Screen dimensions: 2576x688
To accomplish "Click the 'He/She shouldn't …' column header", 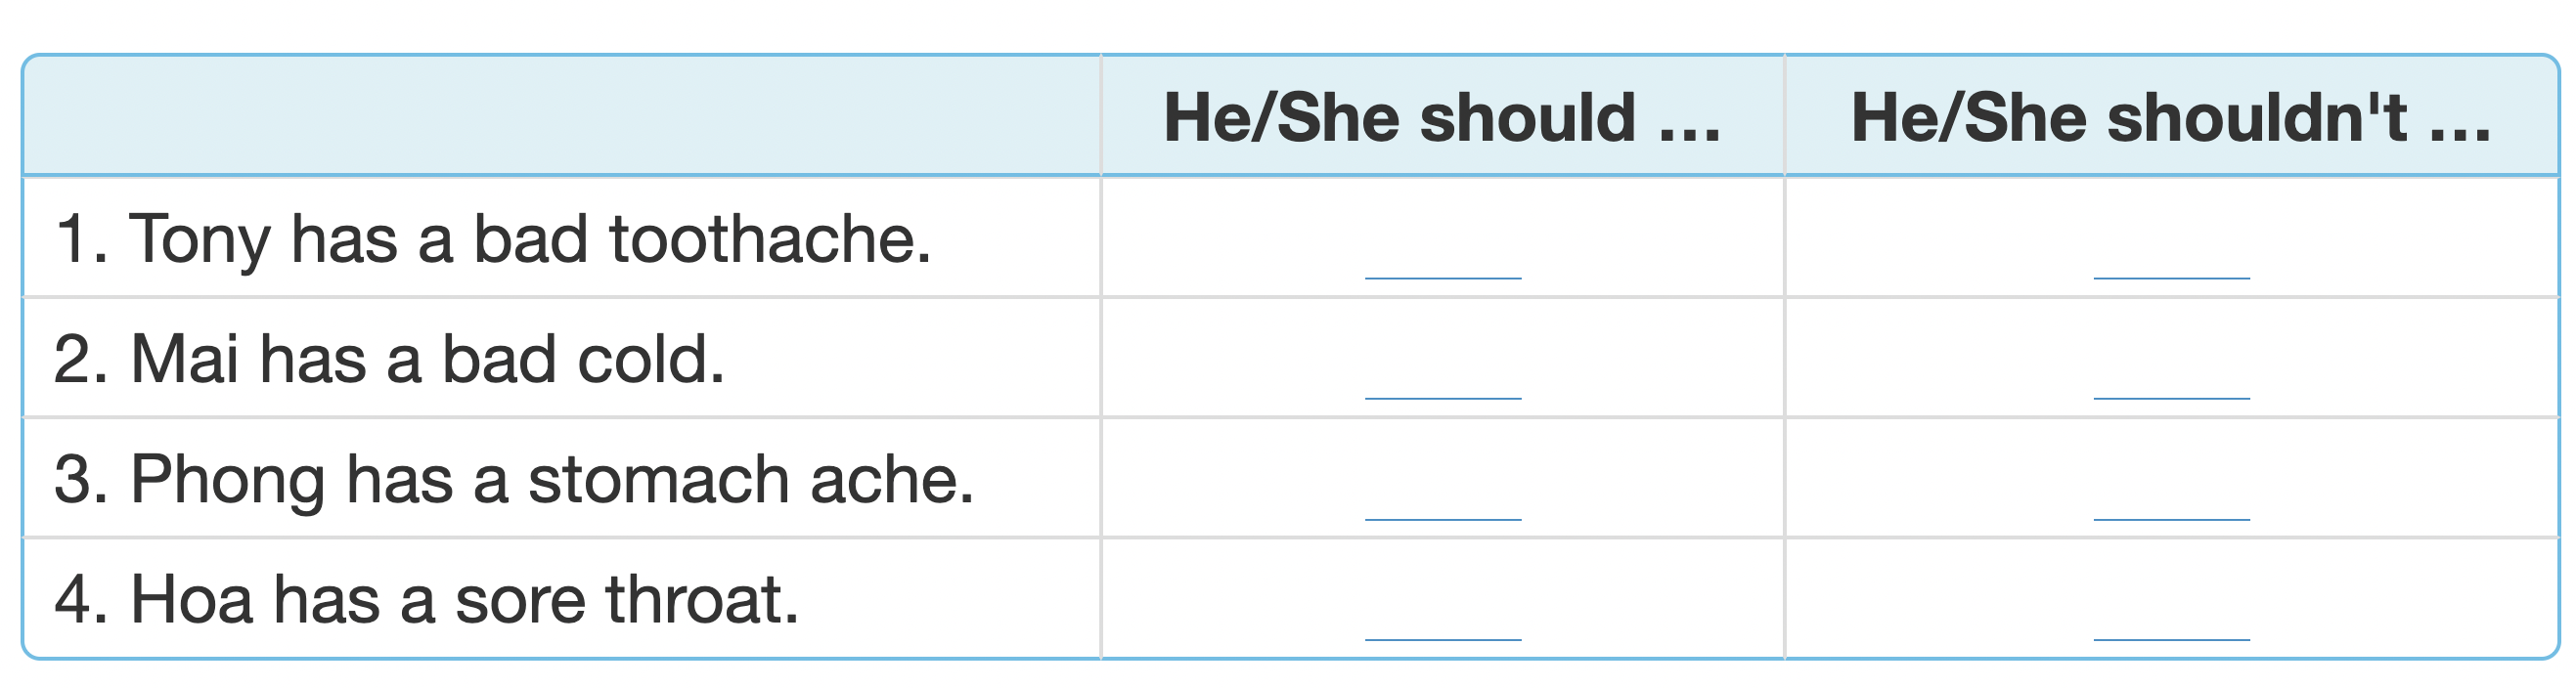I will 2171,118.
